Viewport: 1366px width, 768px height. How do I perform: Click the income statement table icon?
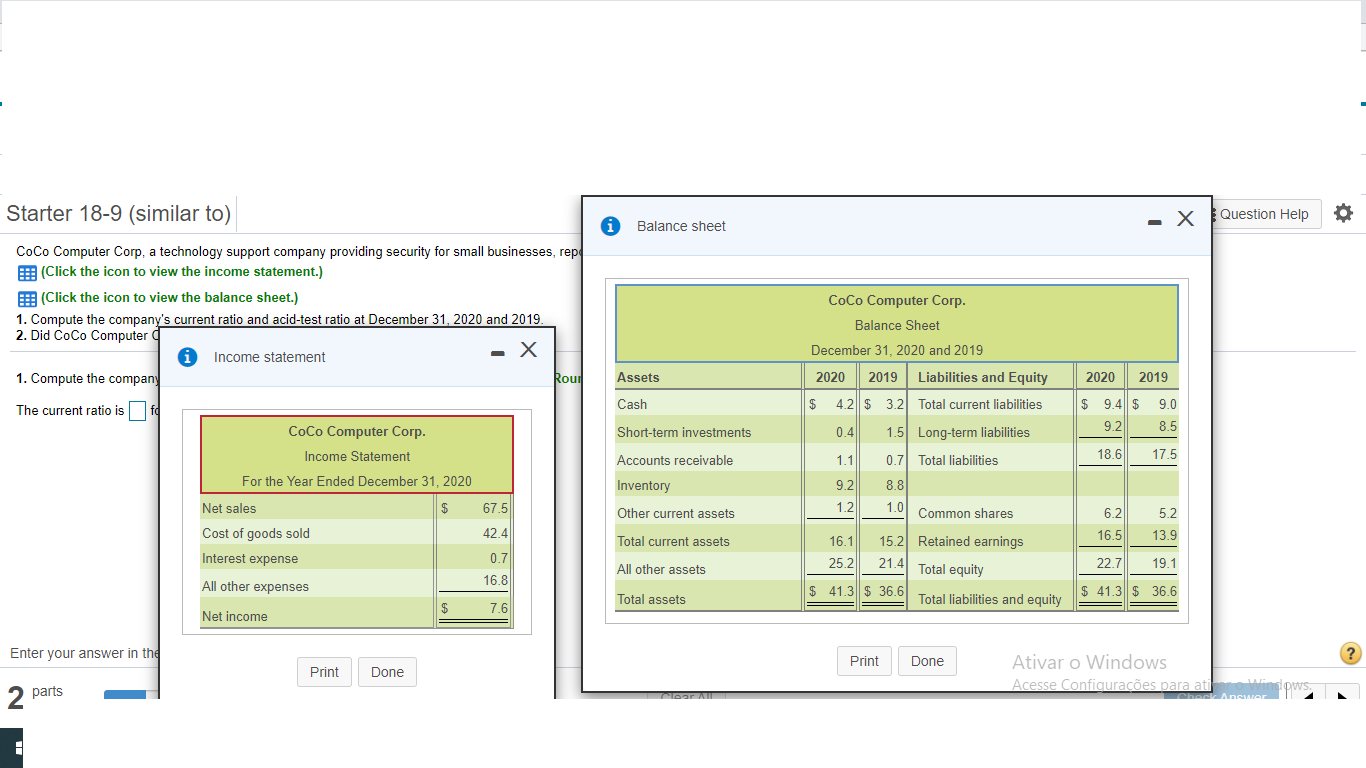coord(27,272)
